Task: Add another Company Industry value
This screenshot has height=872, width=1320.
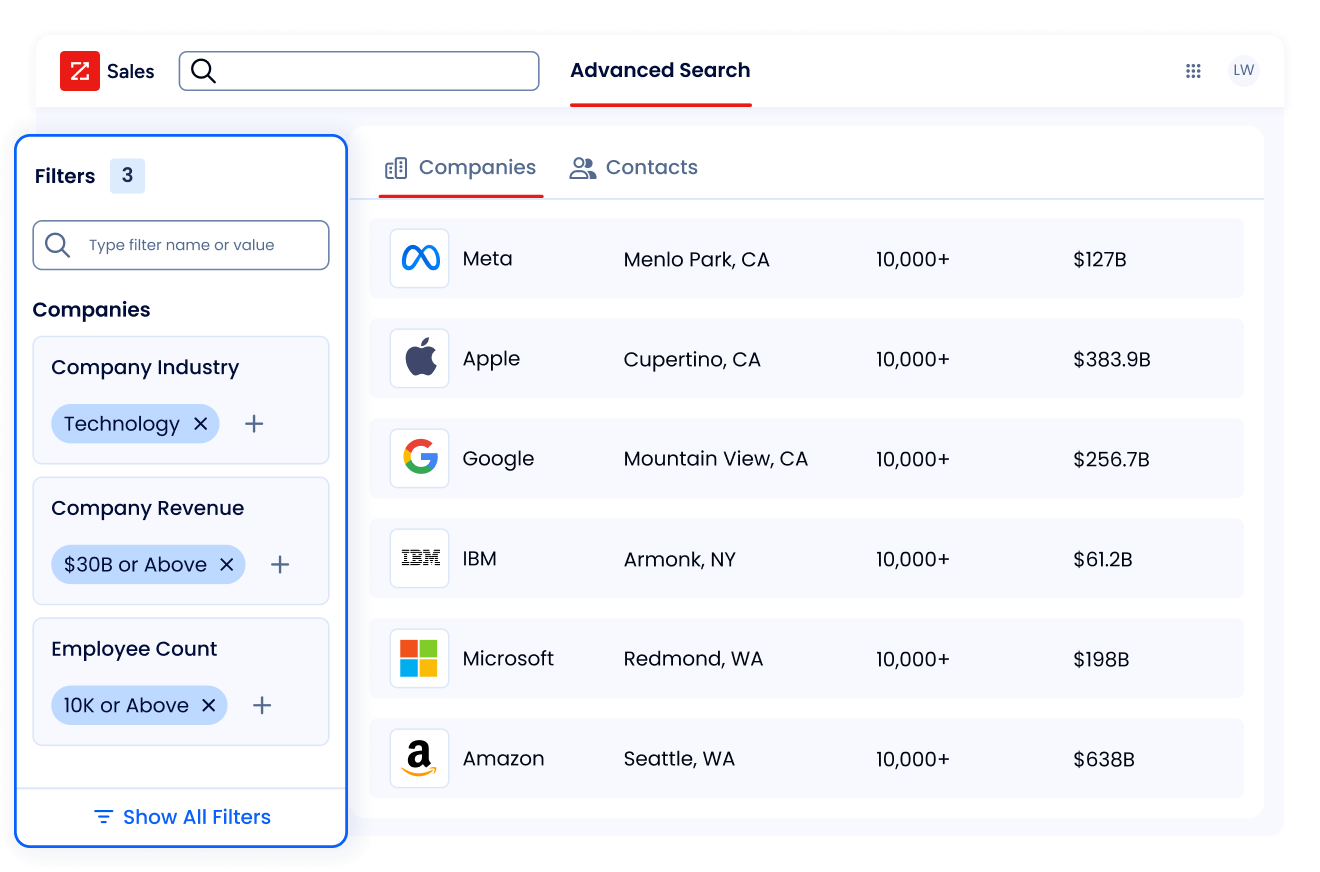Action: (254, 424)
